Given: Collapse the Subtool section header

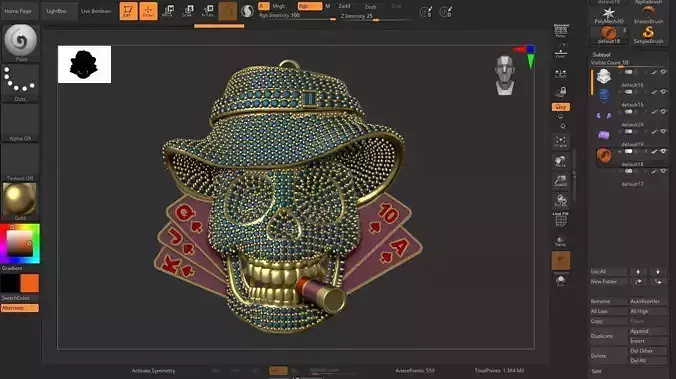Looking at the screenshot, I should click(x=601, y=55).
